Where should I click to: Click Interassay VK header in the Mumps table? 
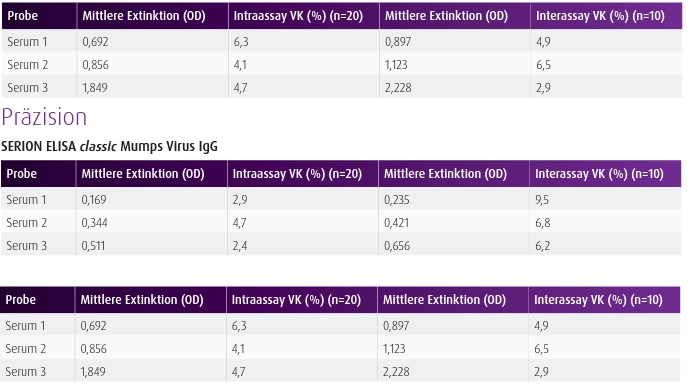599,174
